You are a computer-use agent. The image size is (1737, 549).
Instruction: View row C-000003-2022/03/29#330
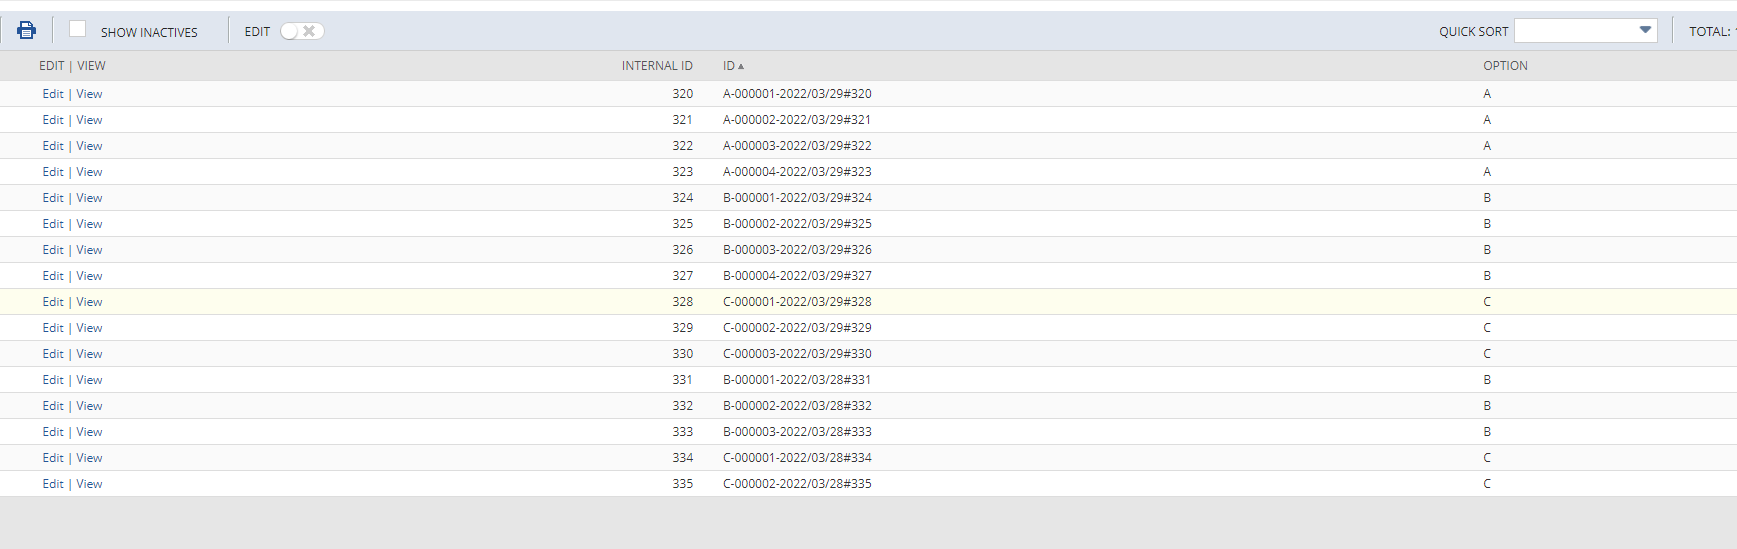(89, 354)
